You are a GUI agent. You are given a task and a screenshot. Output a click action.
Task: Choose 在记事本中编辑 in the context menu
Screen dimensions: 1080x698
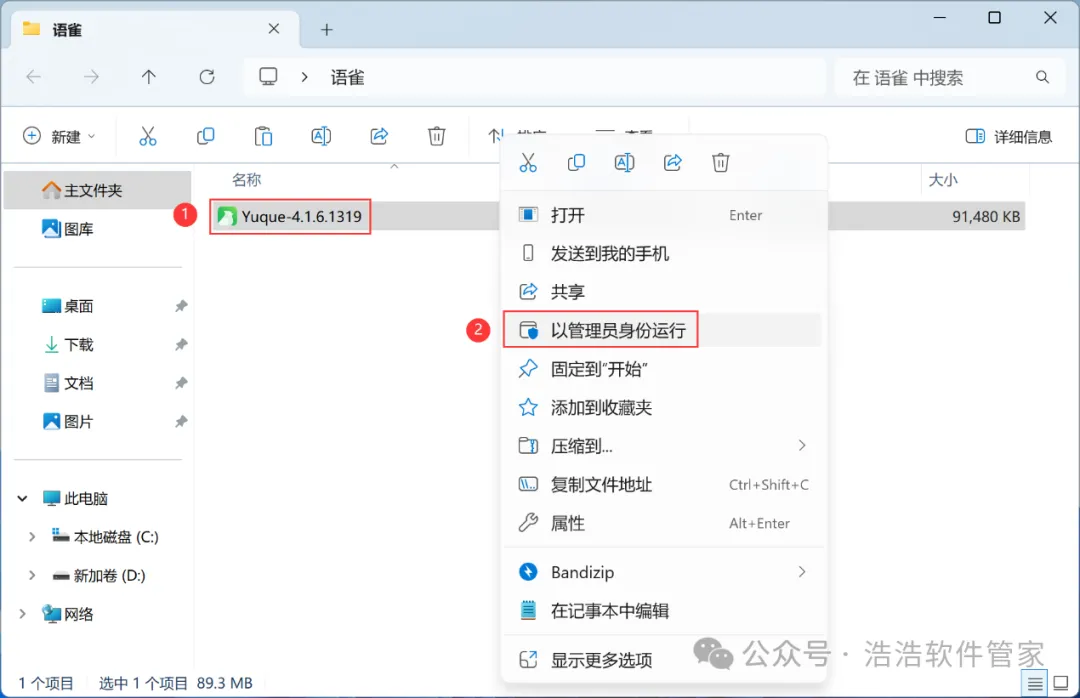click(665, 610)
